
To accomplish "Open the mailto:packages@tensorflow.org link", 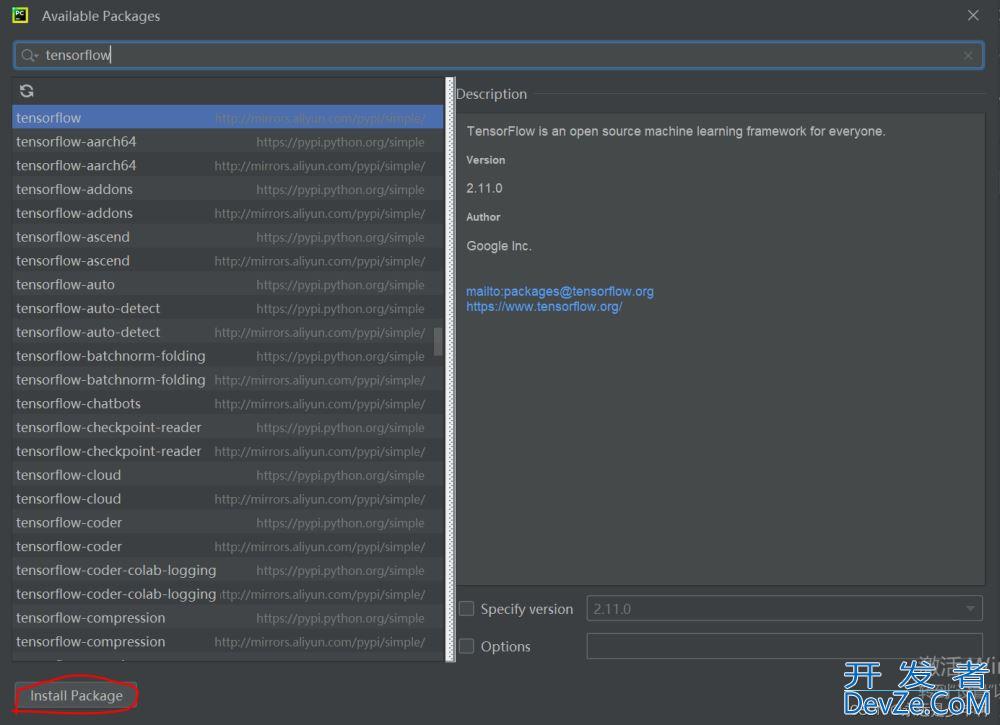I will [x=560, y=291].
